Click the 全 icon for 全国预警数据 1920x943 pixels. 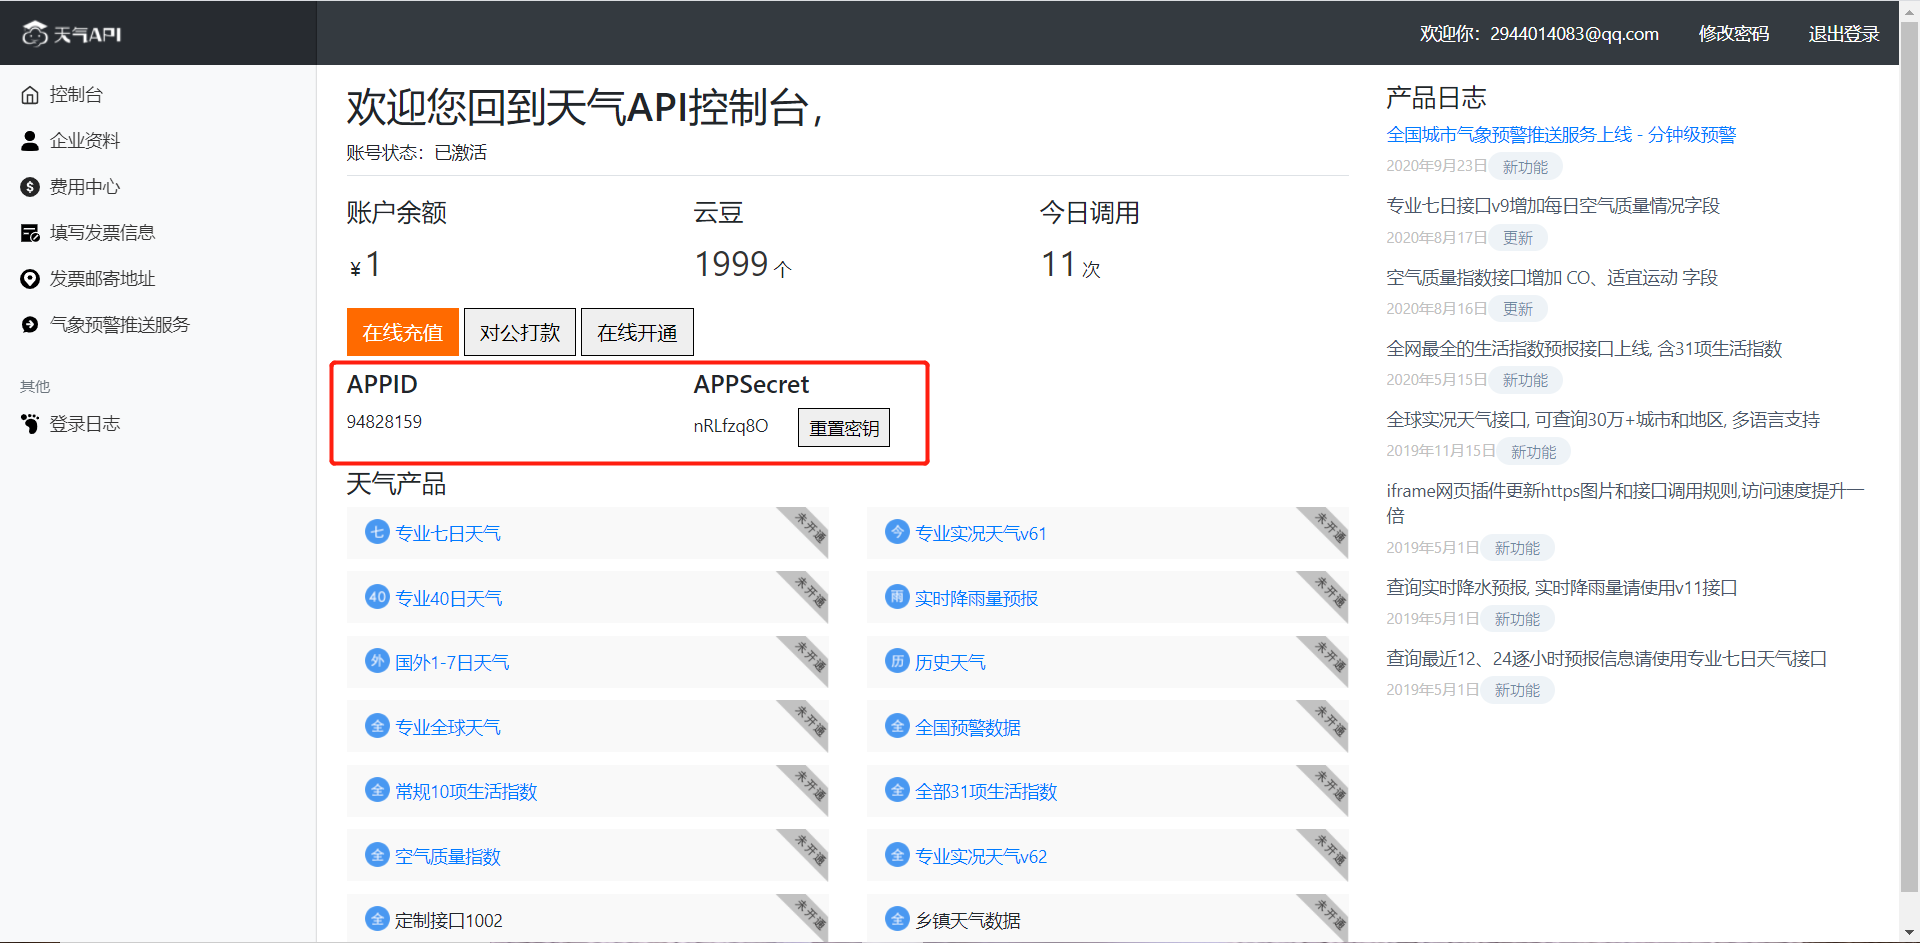[897, 726]
